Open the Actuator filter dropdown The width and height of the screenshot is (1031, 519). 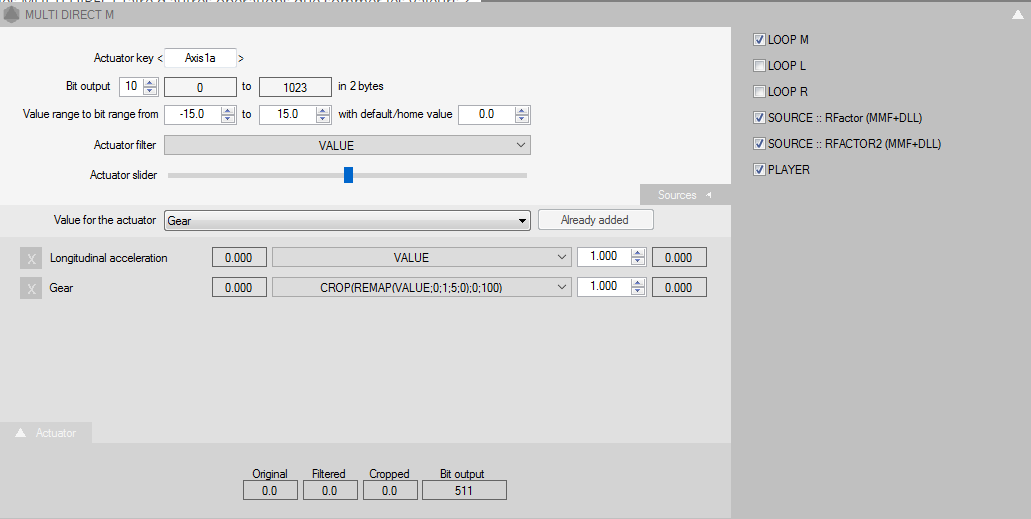point(347,146)
